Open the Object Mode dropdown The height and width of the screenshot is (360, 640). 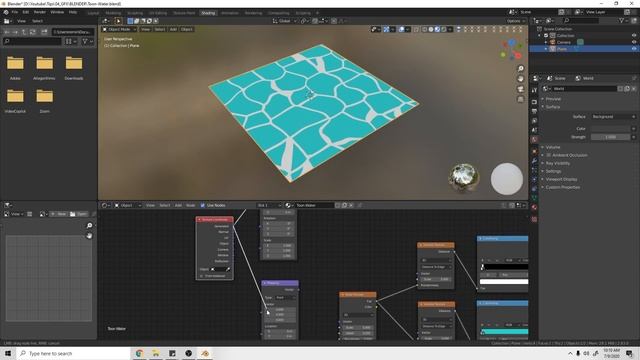pos(119,29)
